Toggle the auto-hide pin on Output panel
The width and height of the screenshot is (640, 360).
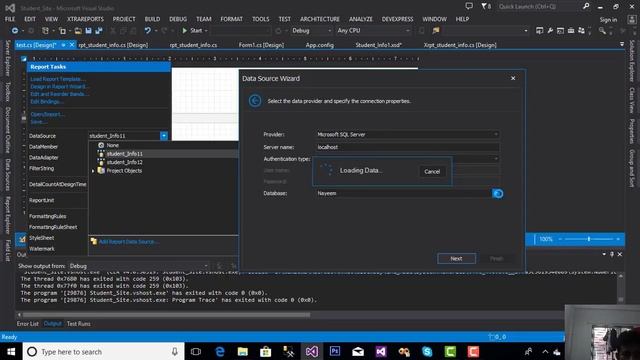(x=612, y=254)
